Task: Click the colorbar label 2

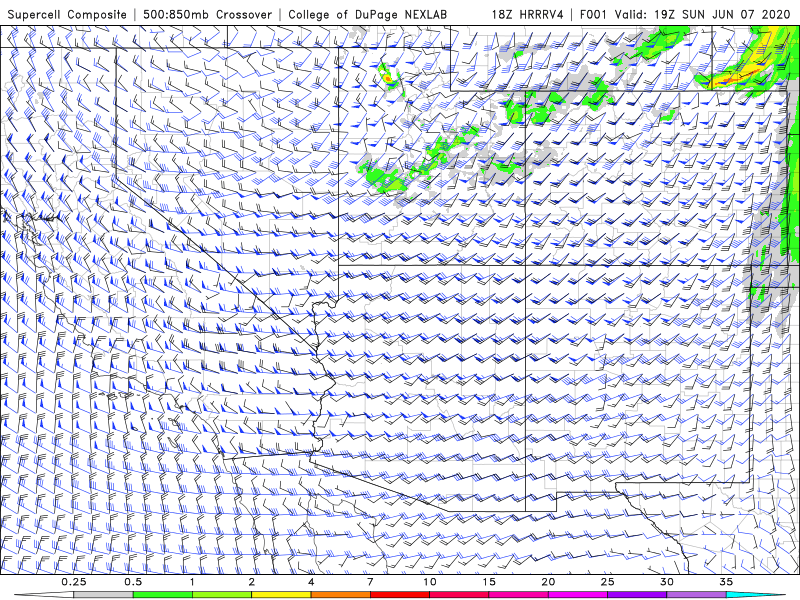Action: (252, 582)
